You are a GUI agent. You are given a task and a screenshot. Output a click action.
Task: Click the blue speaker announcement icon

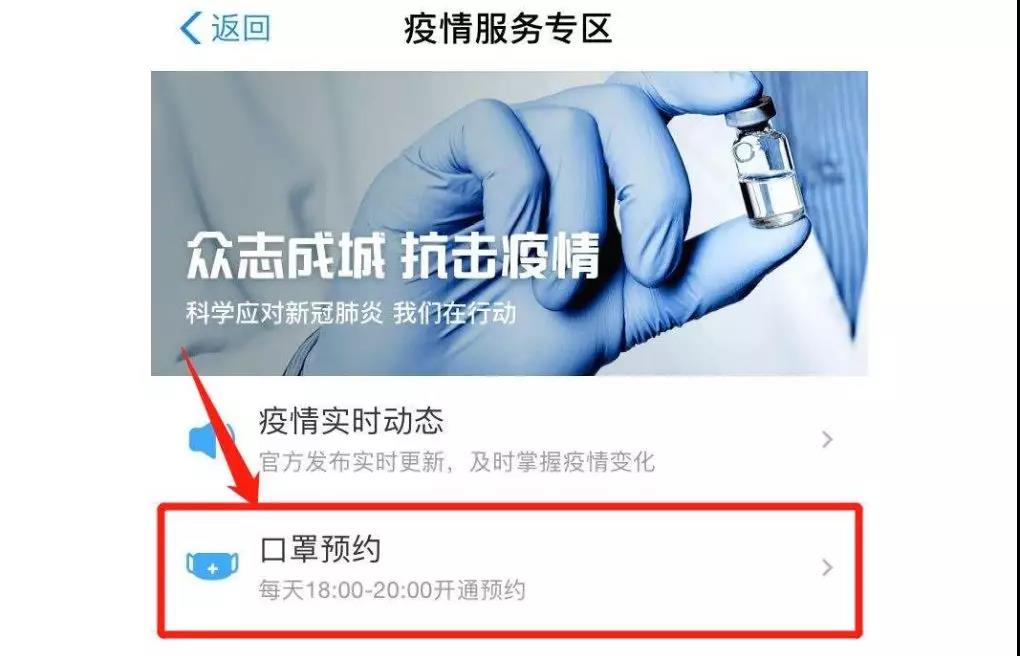(211, 439)
